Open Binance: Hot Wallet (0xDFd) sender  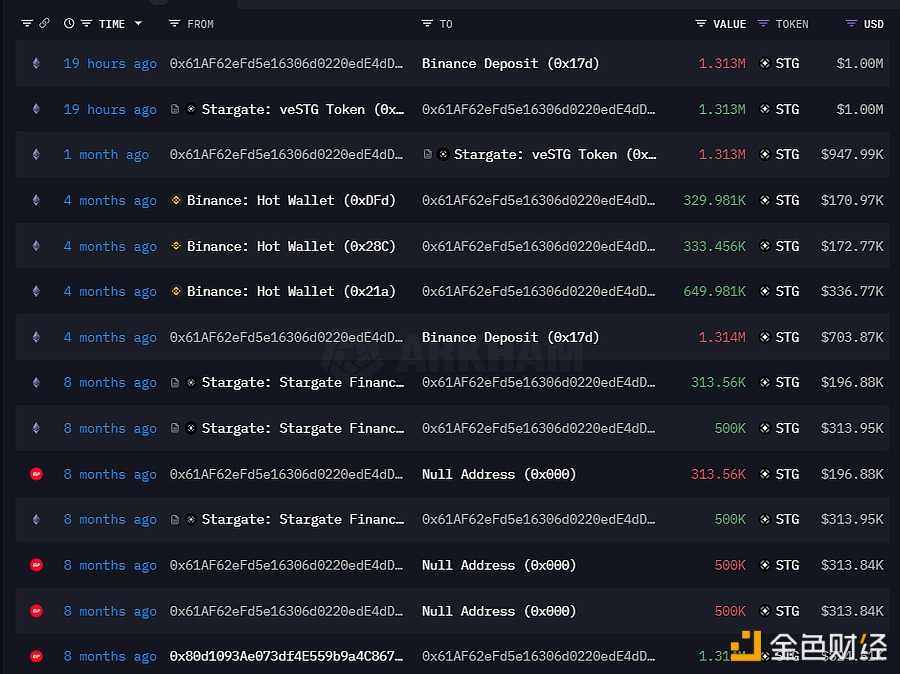(291, 200)
